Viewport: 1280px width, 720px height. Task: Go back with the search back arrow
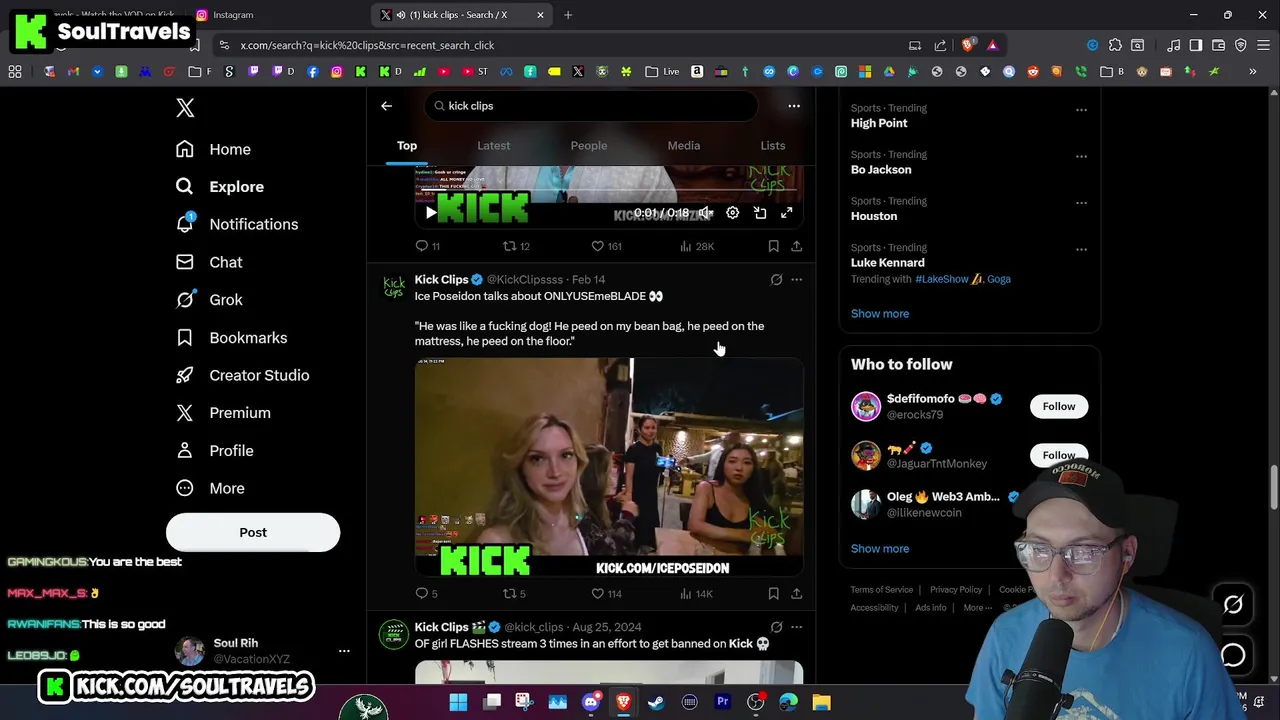(386, 106)
